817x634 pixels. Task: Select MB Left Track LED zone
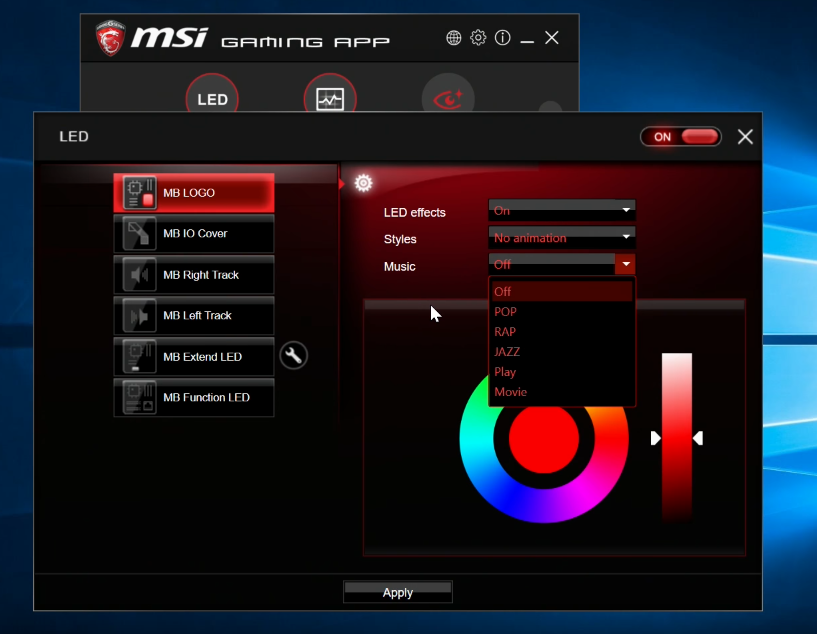pos(194,316)
